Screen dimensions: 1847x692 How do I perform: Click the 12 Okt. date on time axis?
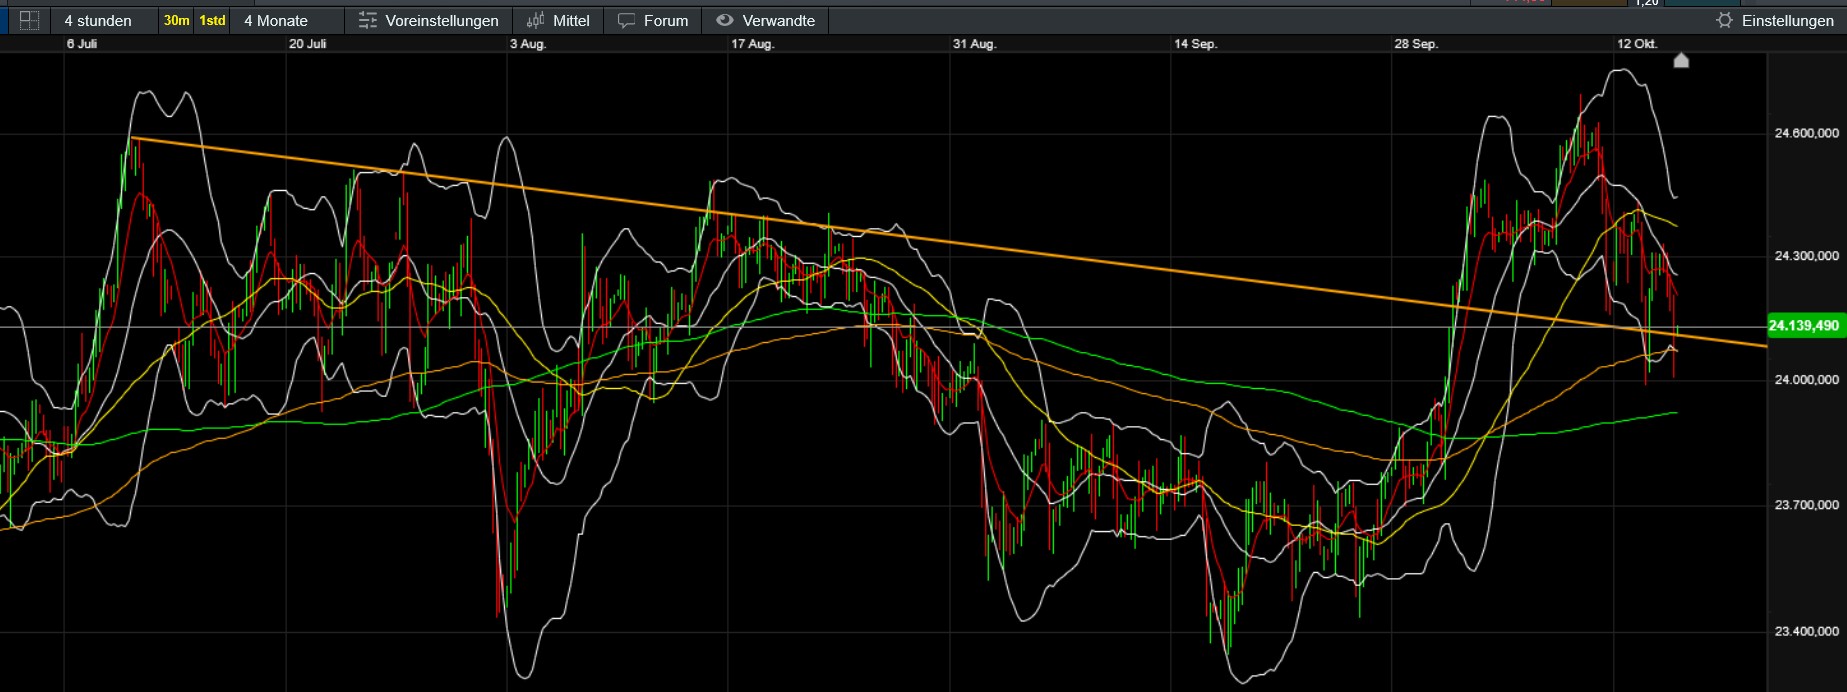1637,44
